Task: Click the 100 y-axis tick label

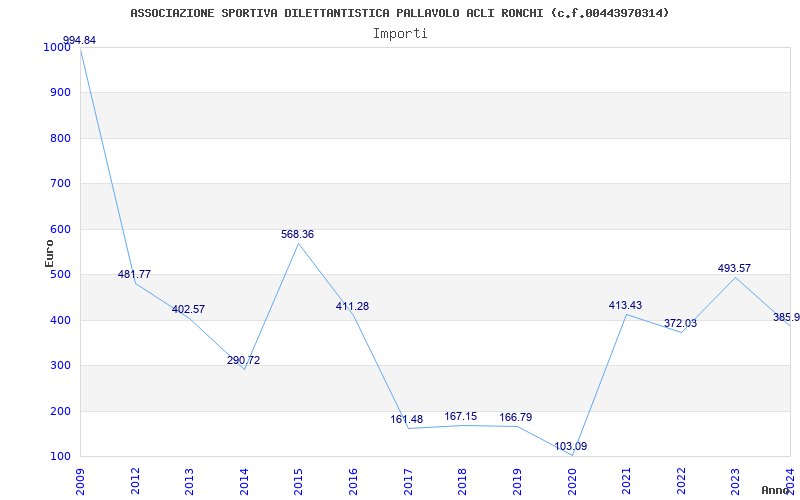Action: tap(60, 457)
